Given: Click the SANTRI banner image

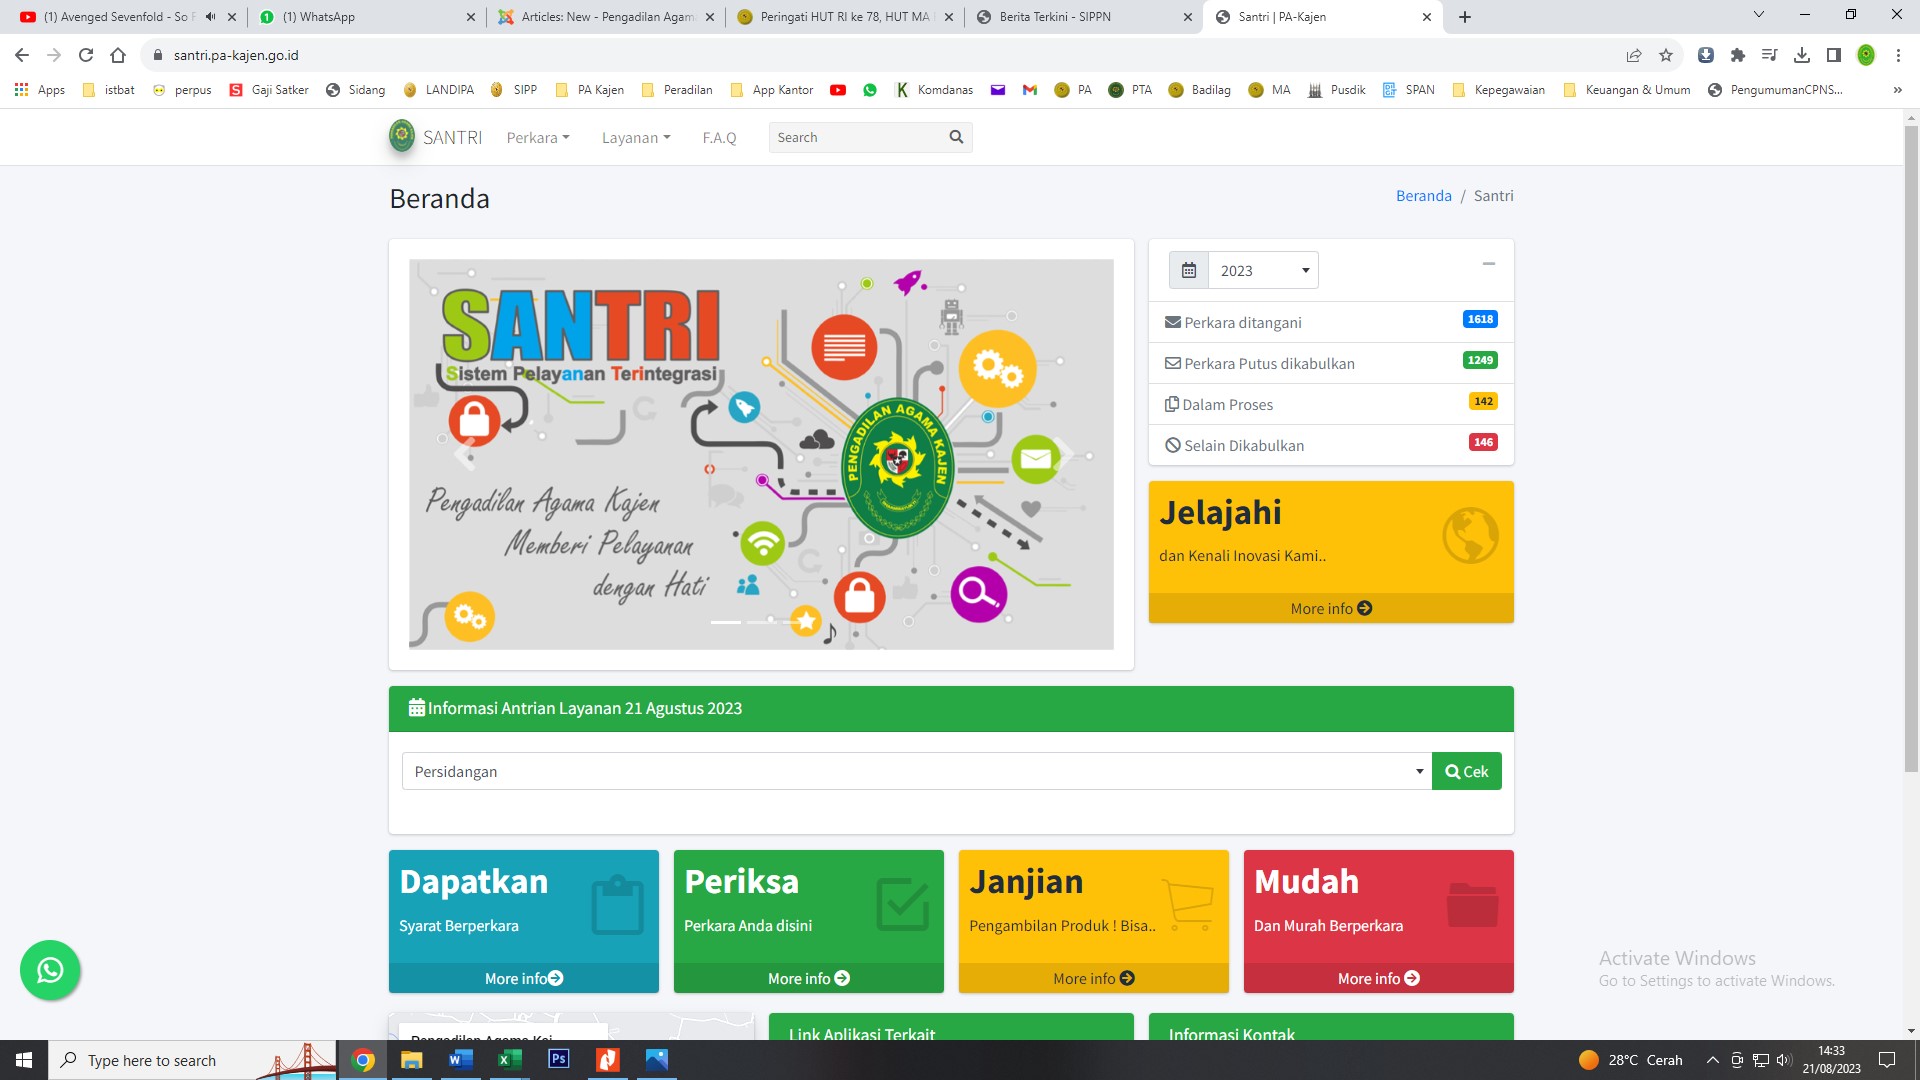Looking at the screenshot, I should (x=761, y=454).
